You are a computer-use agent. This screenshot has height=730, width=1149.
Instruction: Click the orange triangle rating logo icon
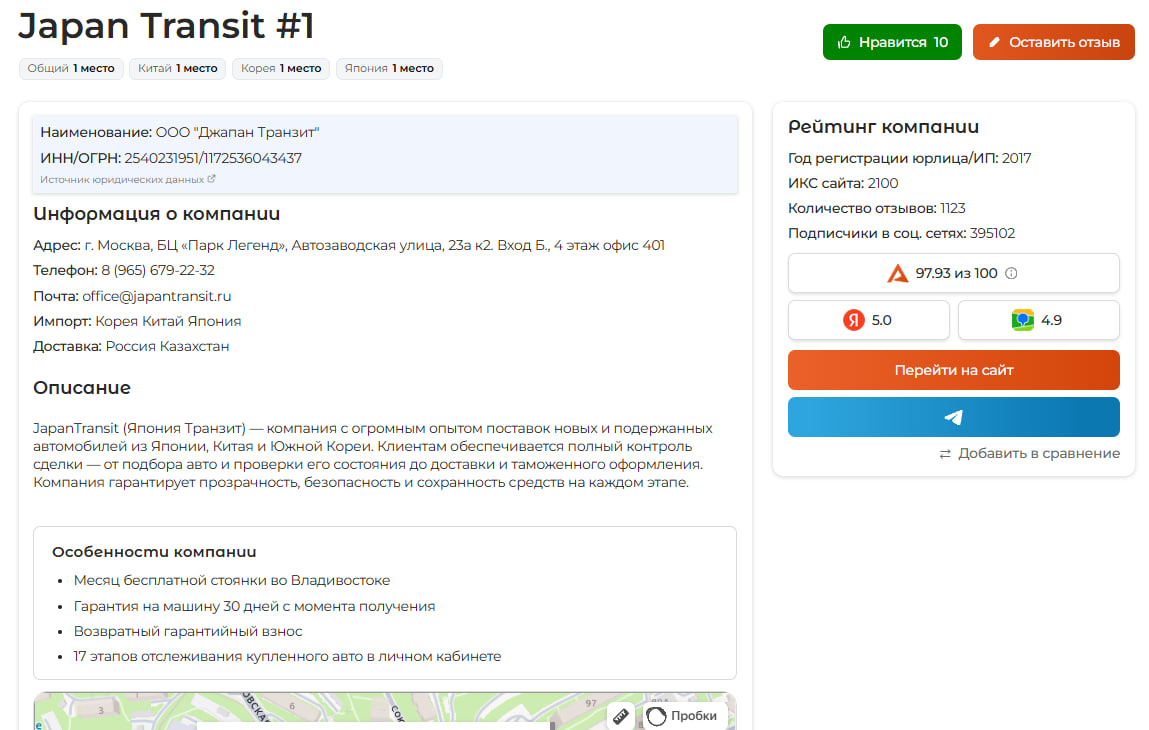tap(898, 273)
